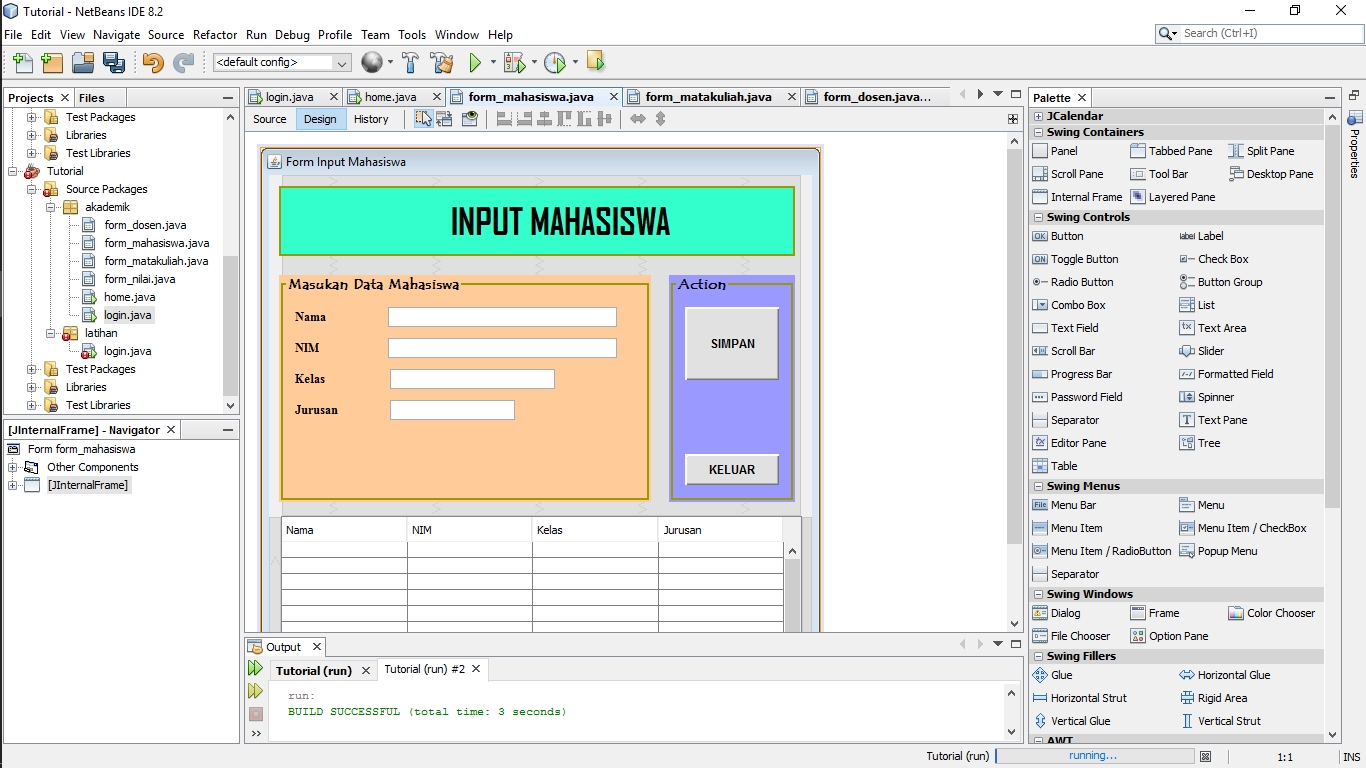This screenshot has height=768, width=1366.
Task: Select the SIMPAN button on the form
Action: point(731,343)
